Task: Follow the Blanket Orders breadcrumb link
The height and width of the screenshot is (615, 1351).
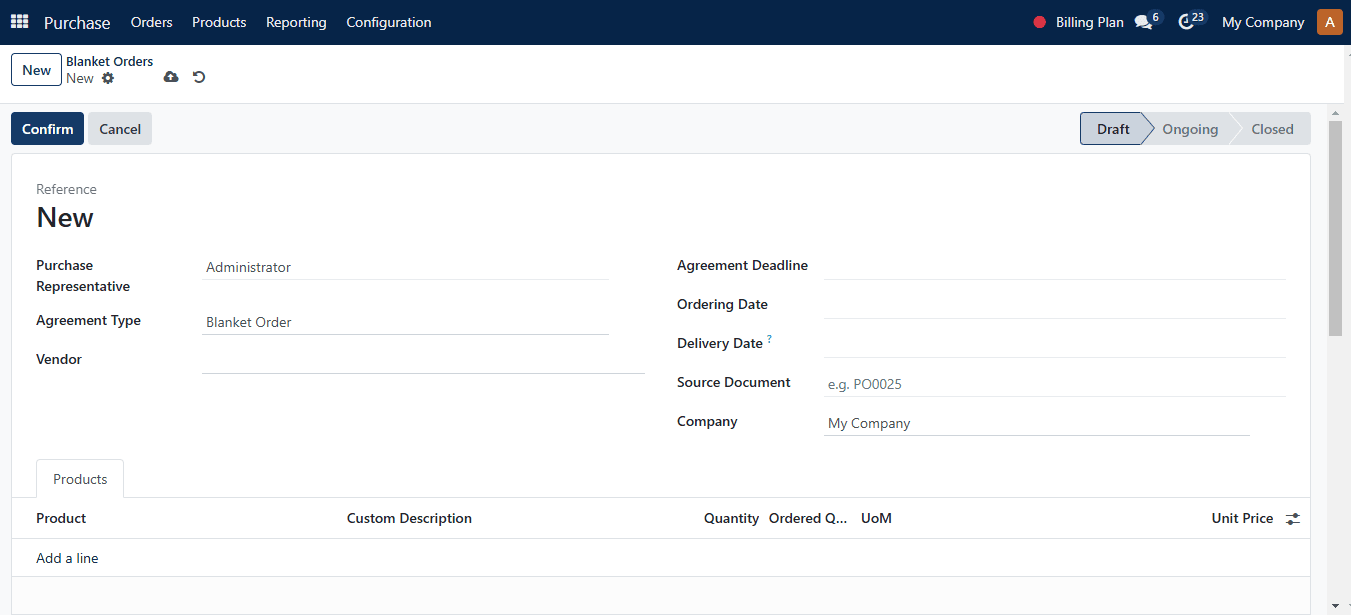Action: click(x=110, y=61)
